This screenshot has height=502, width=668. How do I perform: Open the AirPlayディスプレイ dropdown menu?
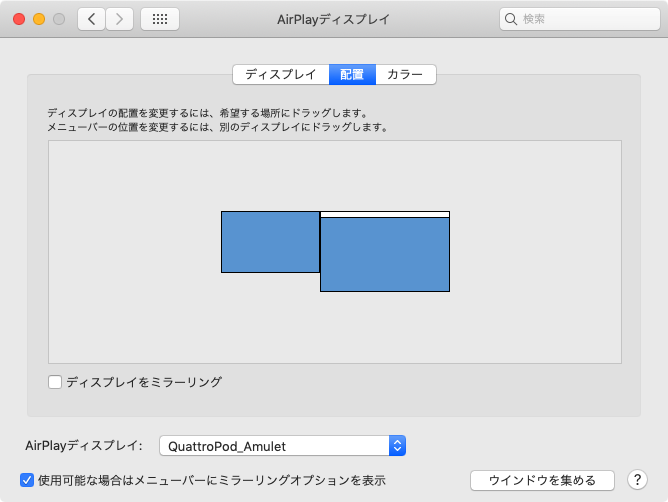click(x=282, y=446)
